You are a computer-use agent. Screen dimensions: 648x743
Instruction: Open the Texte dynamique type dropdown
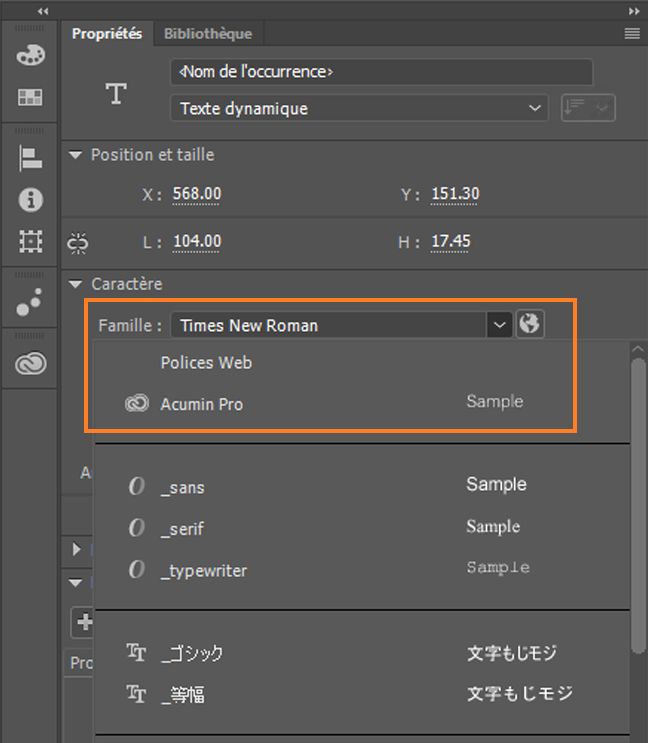coord(359,109)
